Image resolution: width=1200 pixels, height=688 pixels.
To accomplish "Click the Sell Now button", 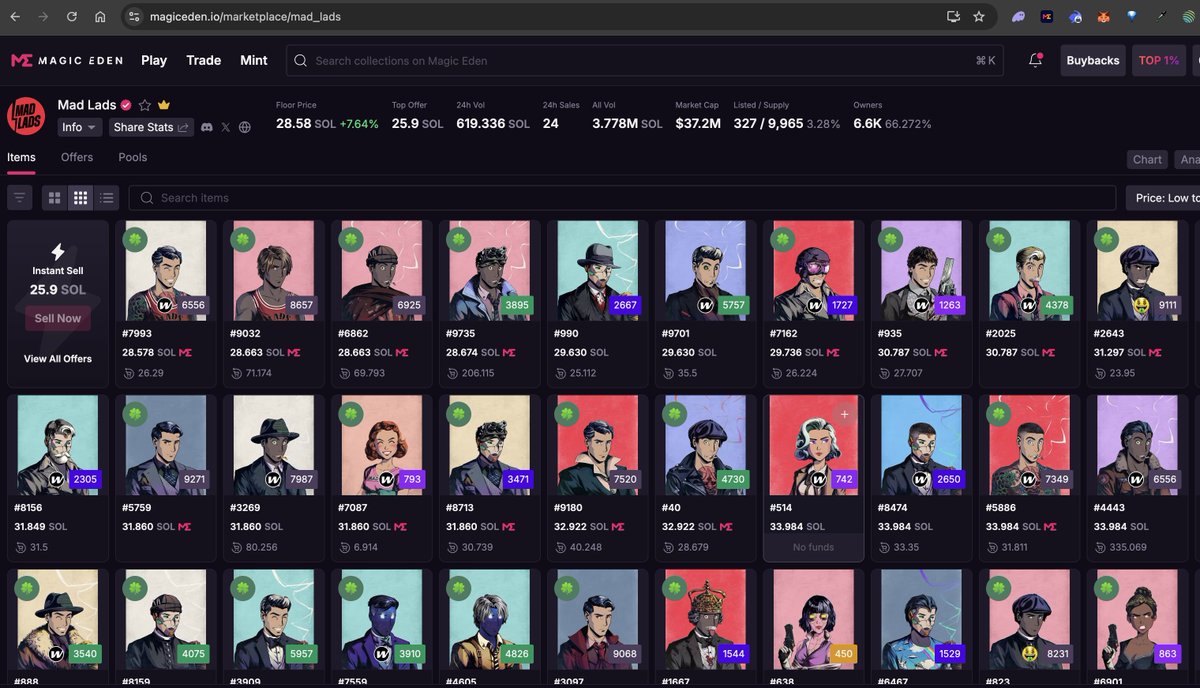I will pyautogui.click(x=58, y=318).
